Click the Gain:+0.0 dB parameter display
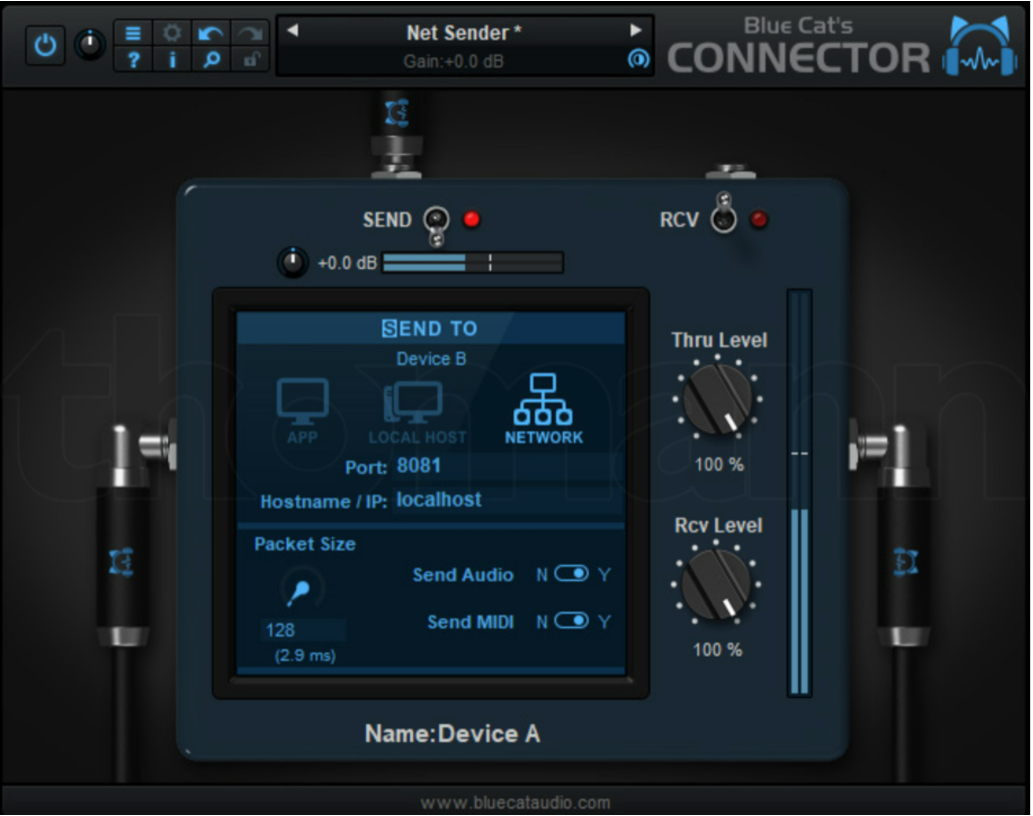The width and height of the screenshot is (1033, 816). tap(453, 61)
